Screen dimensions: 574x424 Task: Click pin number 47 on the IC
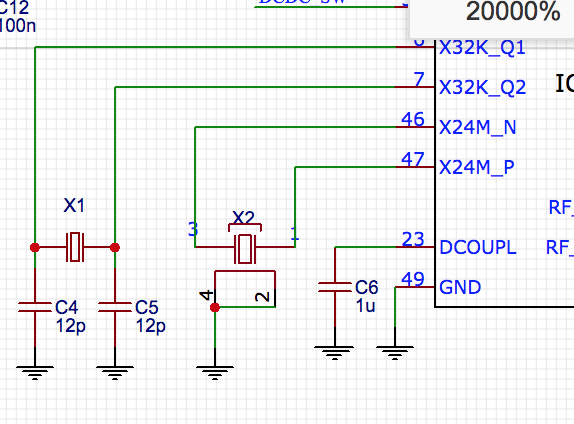pos(413,159)
